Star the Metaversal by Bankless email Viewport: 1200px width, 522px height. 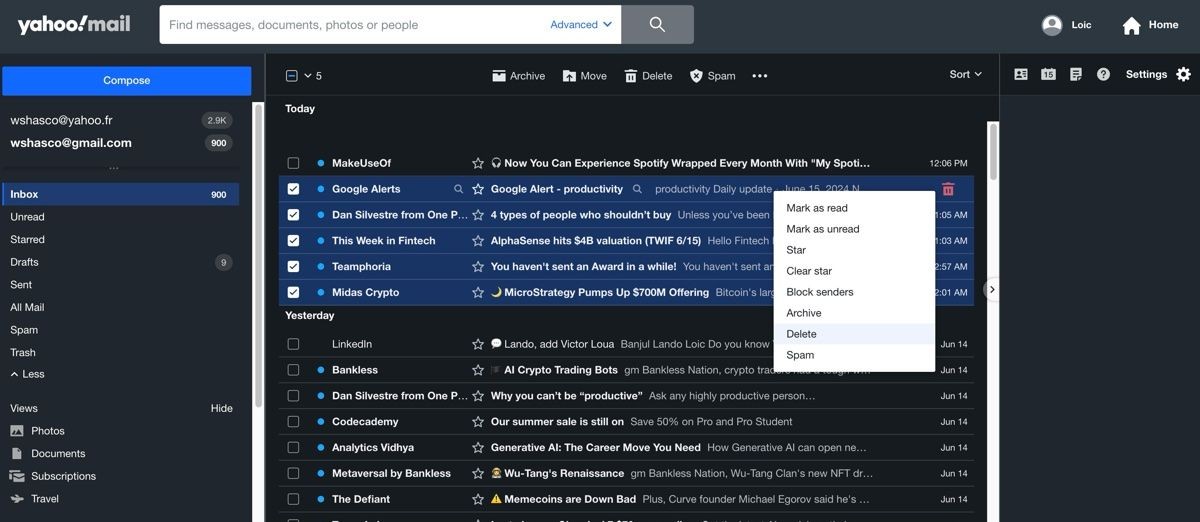tap(478, 474)
